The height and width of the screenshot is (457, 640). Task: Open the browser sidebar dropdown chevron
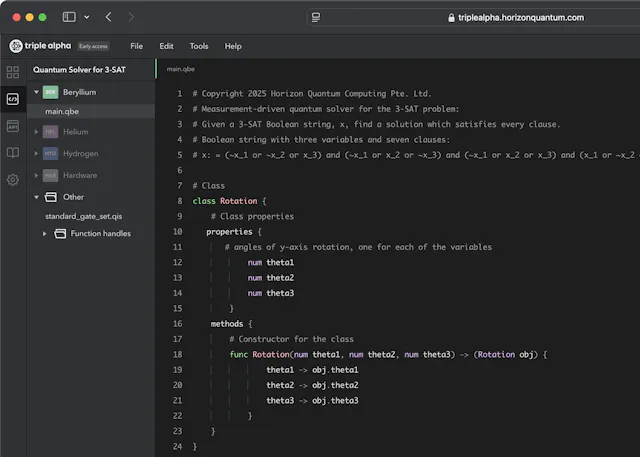click(x=87, y=17)
